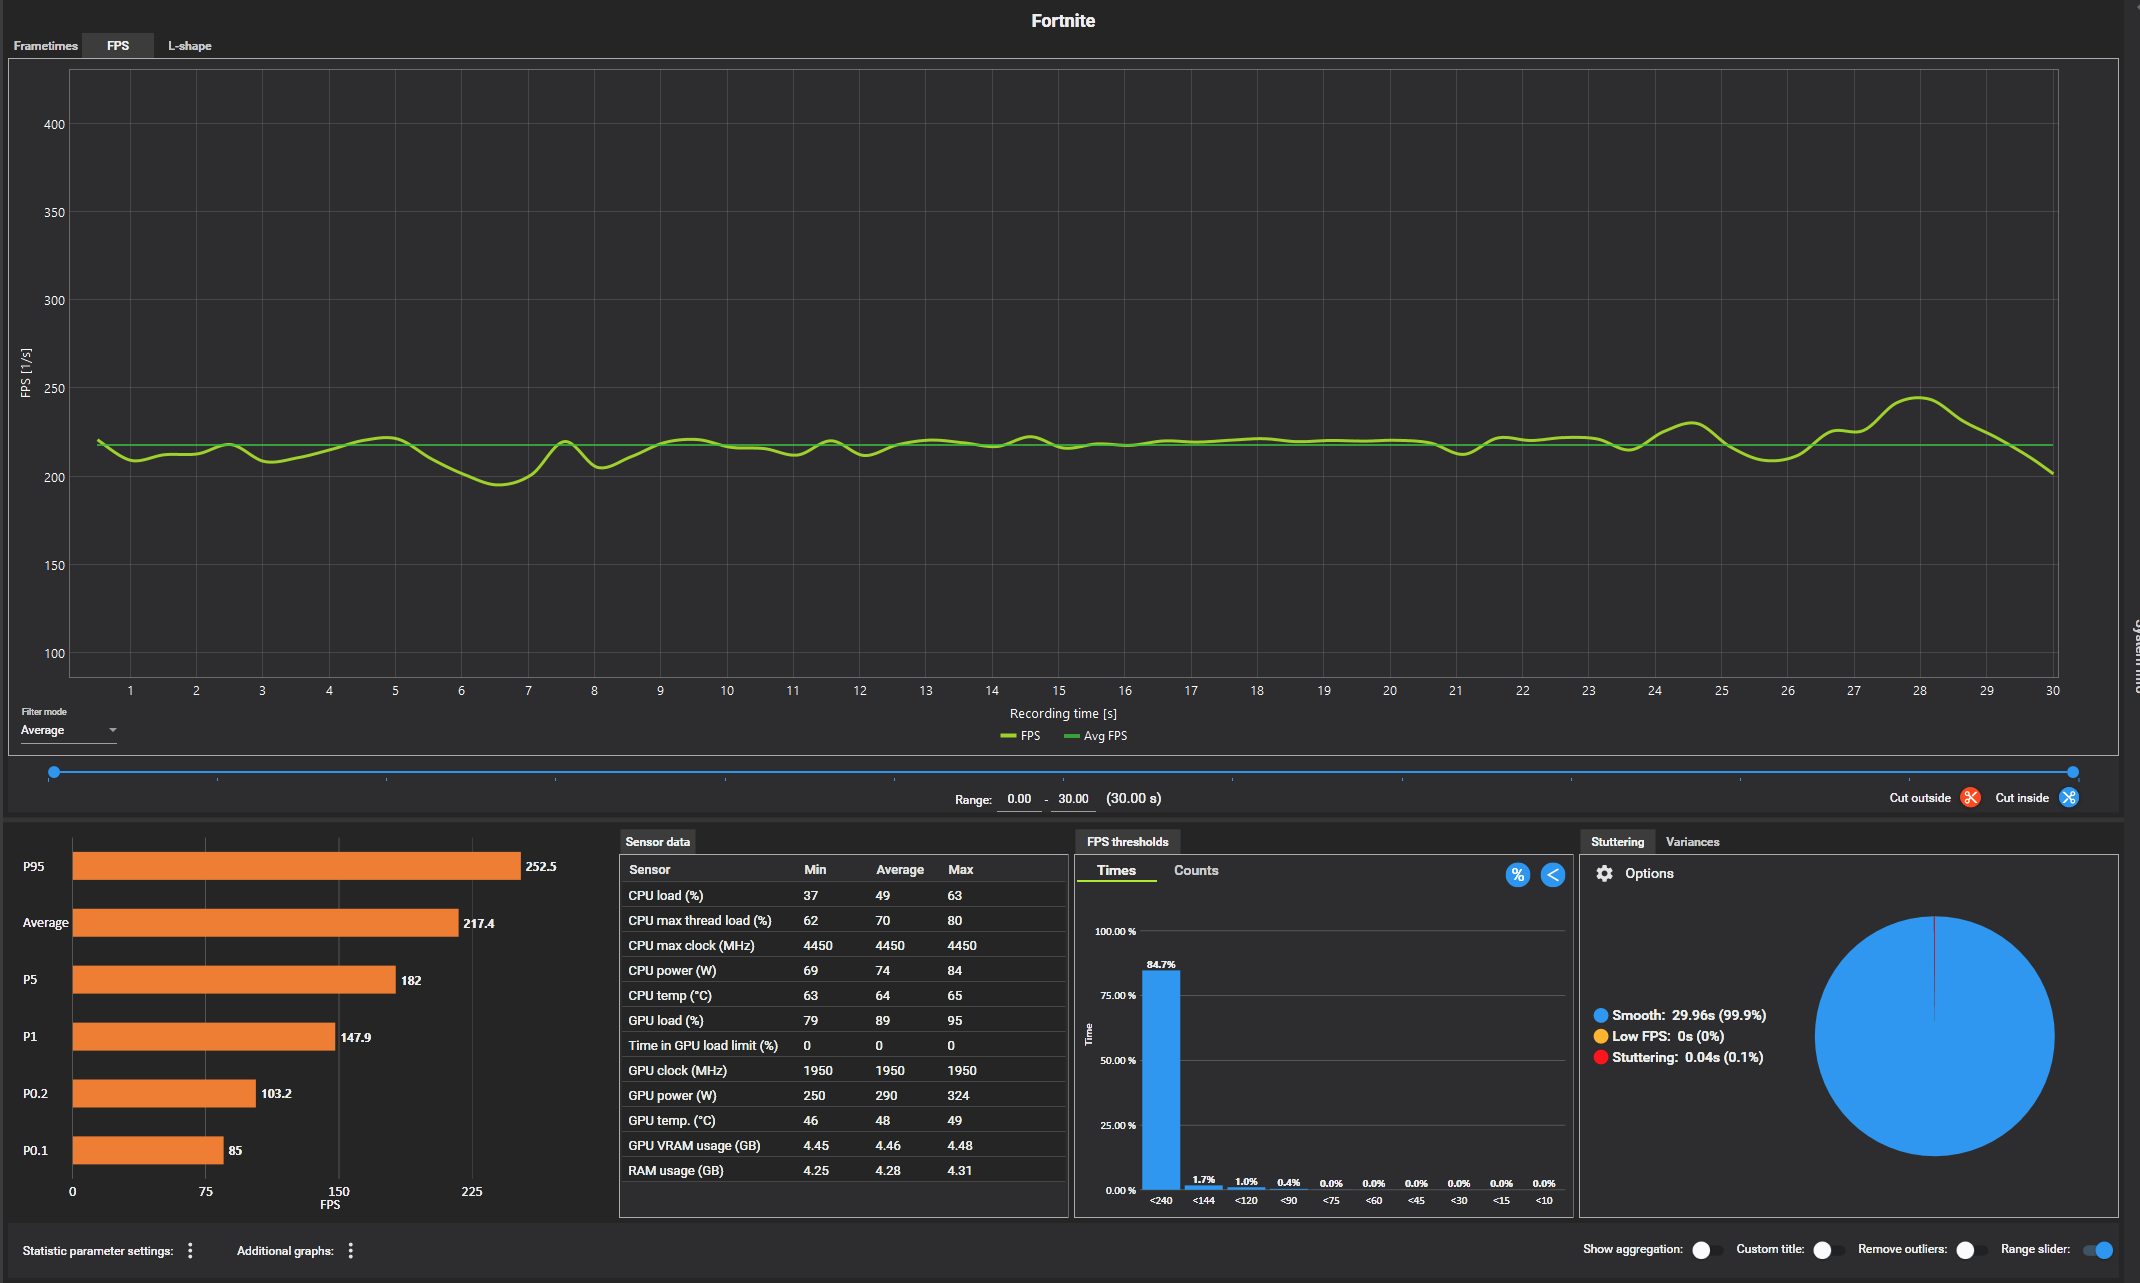Open the stuttering Options gear icon

tap(1604, 874)
